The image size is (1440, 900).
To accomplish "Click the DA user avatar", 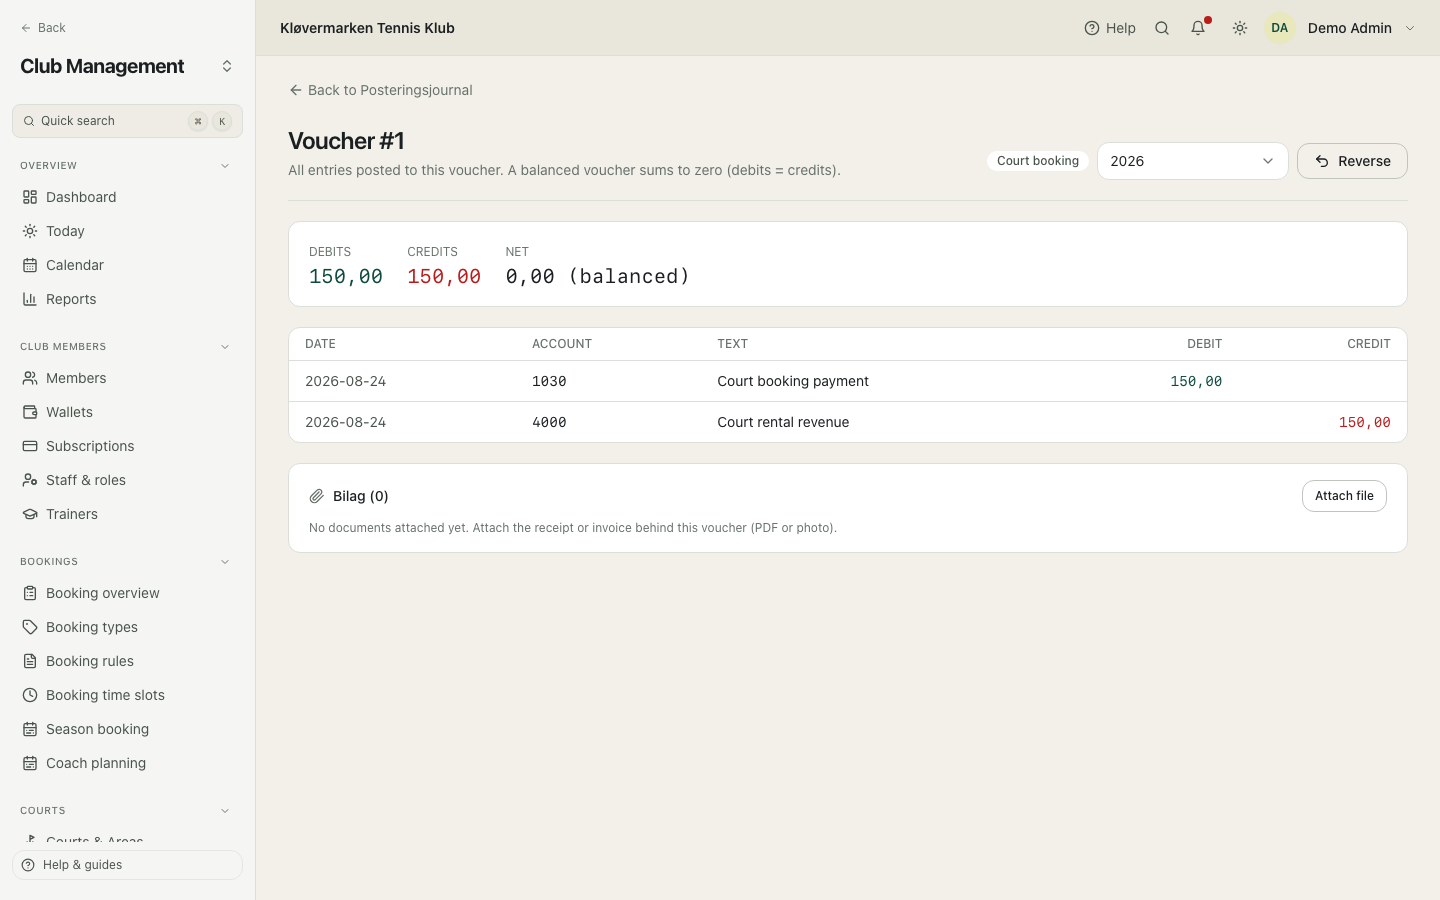I will click(1280, 28).
